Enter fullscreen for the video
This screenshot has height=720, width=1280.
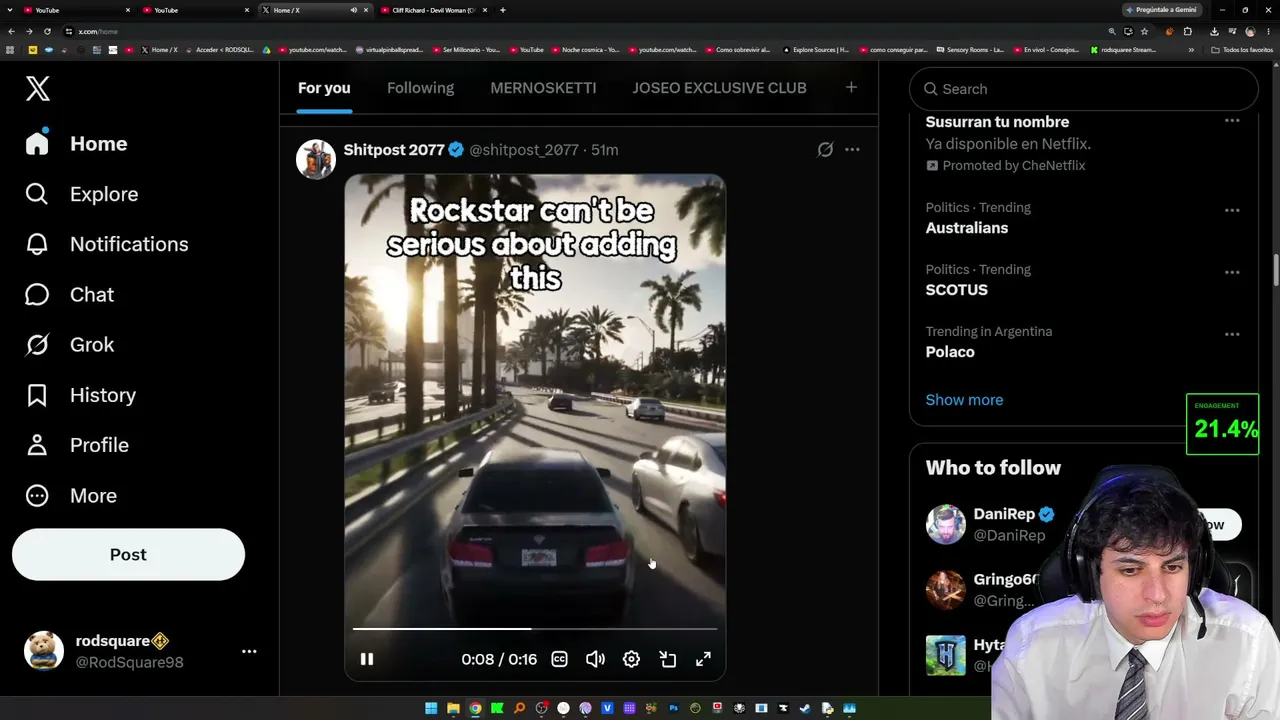pyautogui.click(x=703, y=659)
